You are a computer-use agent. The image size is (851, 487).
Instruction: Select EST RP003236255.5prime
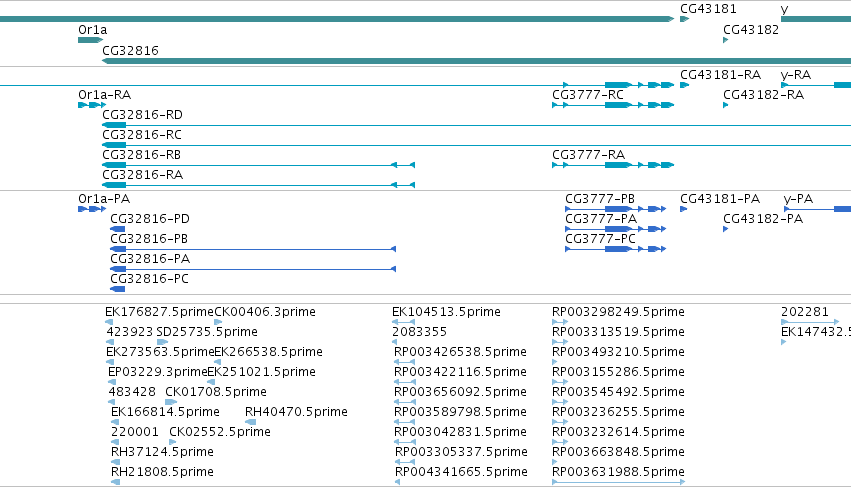pyautogui.click(x=618, y=412)
